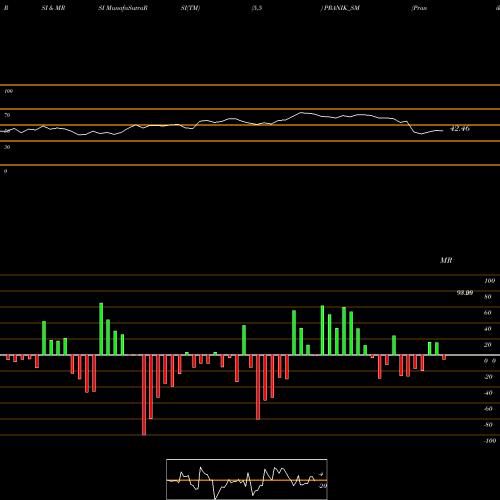Screen dimensions: 500x500
Task: Click the MR axis label -40
Action: [488, 393]
